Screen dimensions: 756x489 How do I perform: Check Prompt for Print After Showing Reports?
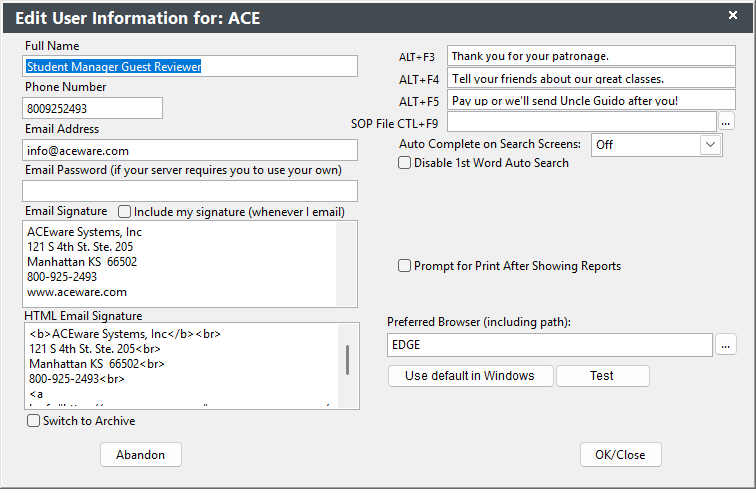pyautogui.click(x=405, y=266)
